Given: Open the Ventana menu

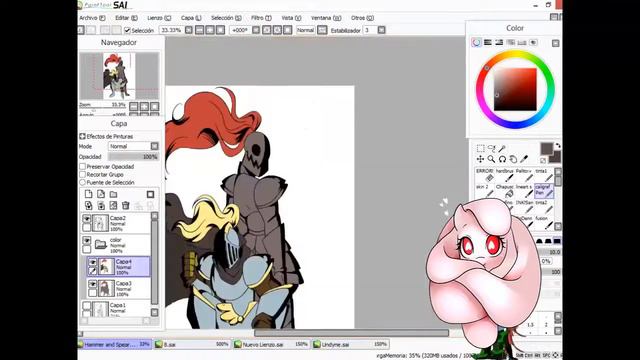Looking at the screenshot, I should [x=326, y=18].
